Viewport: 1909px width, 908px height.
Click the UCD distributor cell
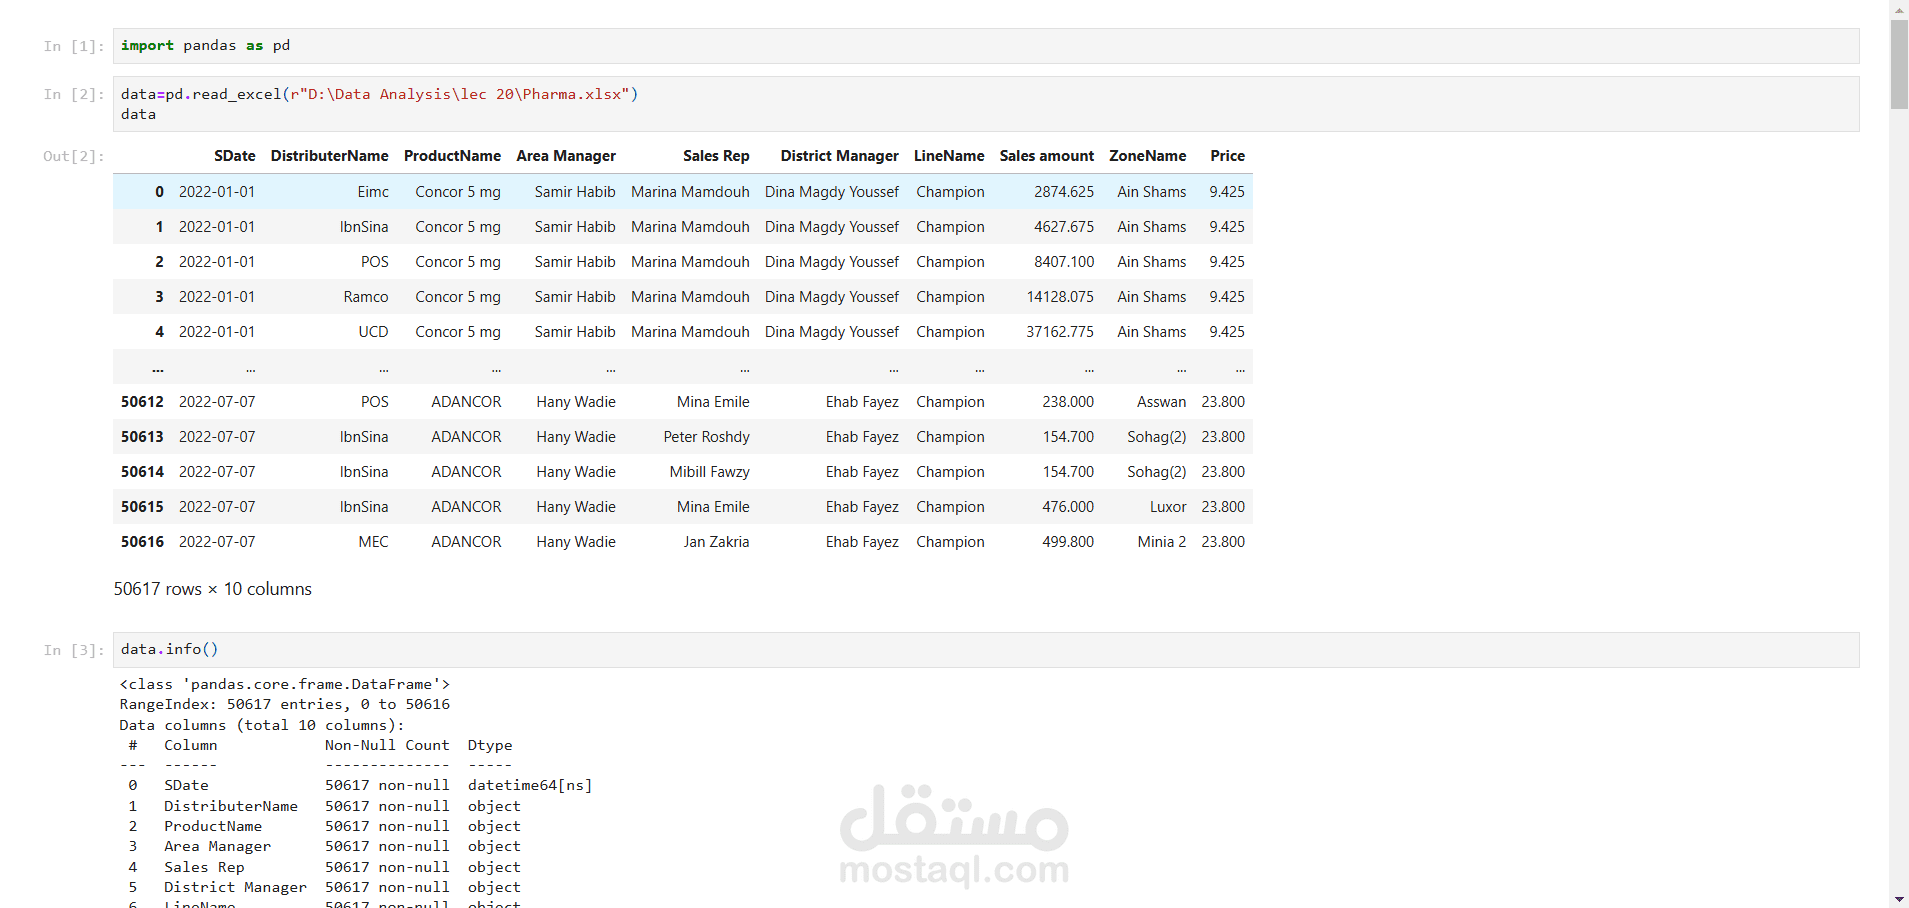(374, 332)
